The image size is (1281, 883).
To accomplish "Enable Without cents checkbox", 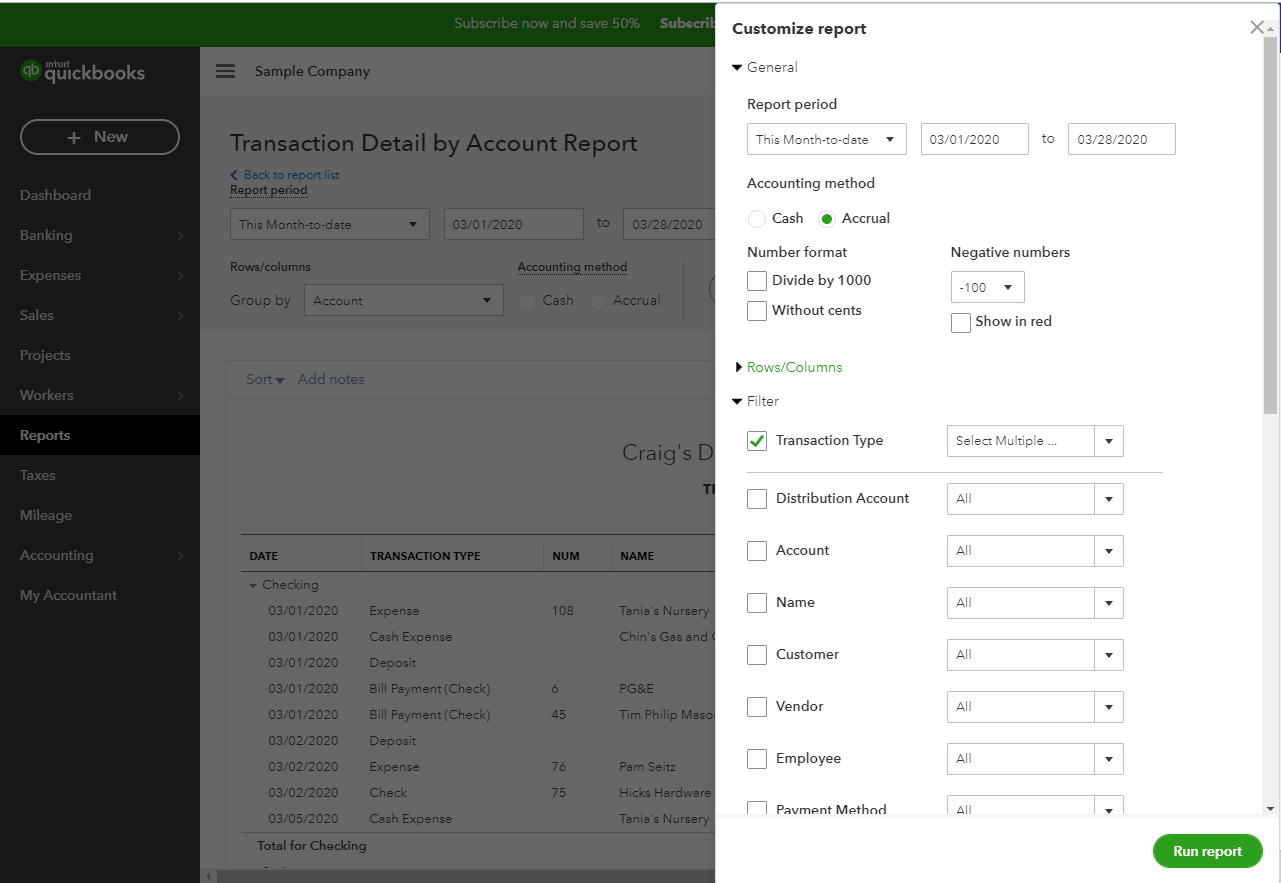I will pos(757,311).
